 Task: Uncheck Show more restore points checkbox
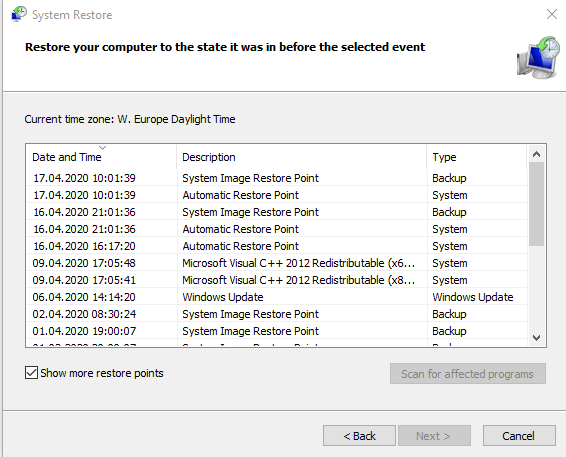point(31,373)
